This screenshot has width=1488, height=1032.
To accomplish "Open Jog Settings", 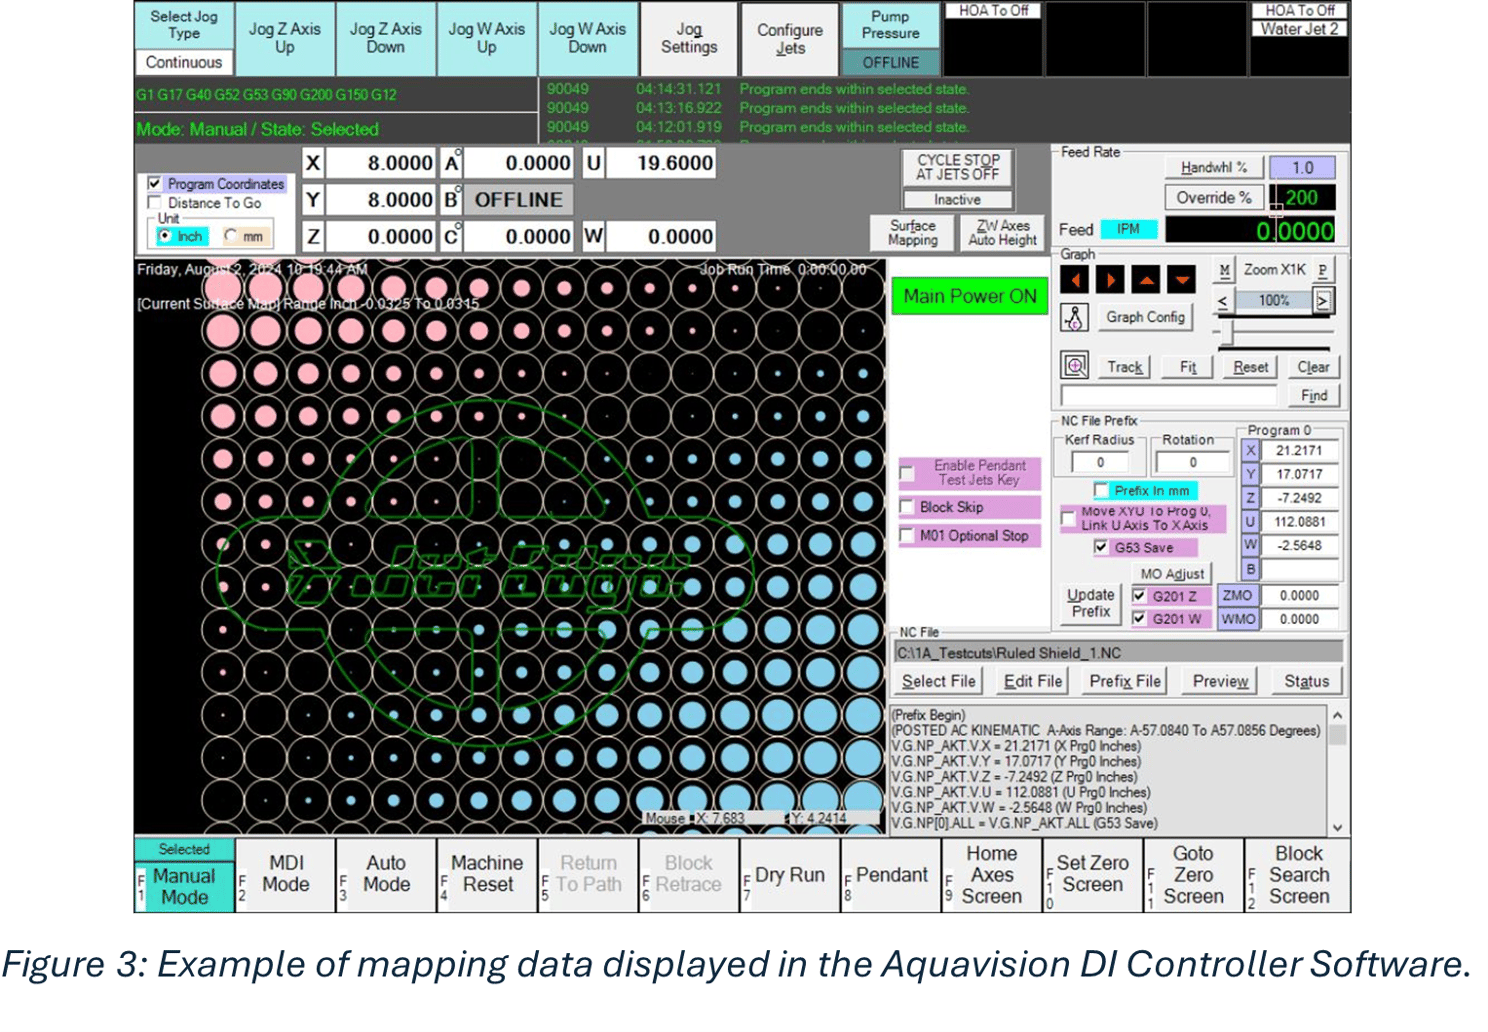I will [689, 38].
